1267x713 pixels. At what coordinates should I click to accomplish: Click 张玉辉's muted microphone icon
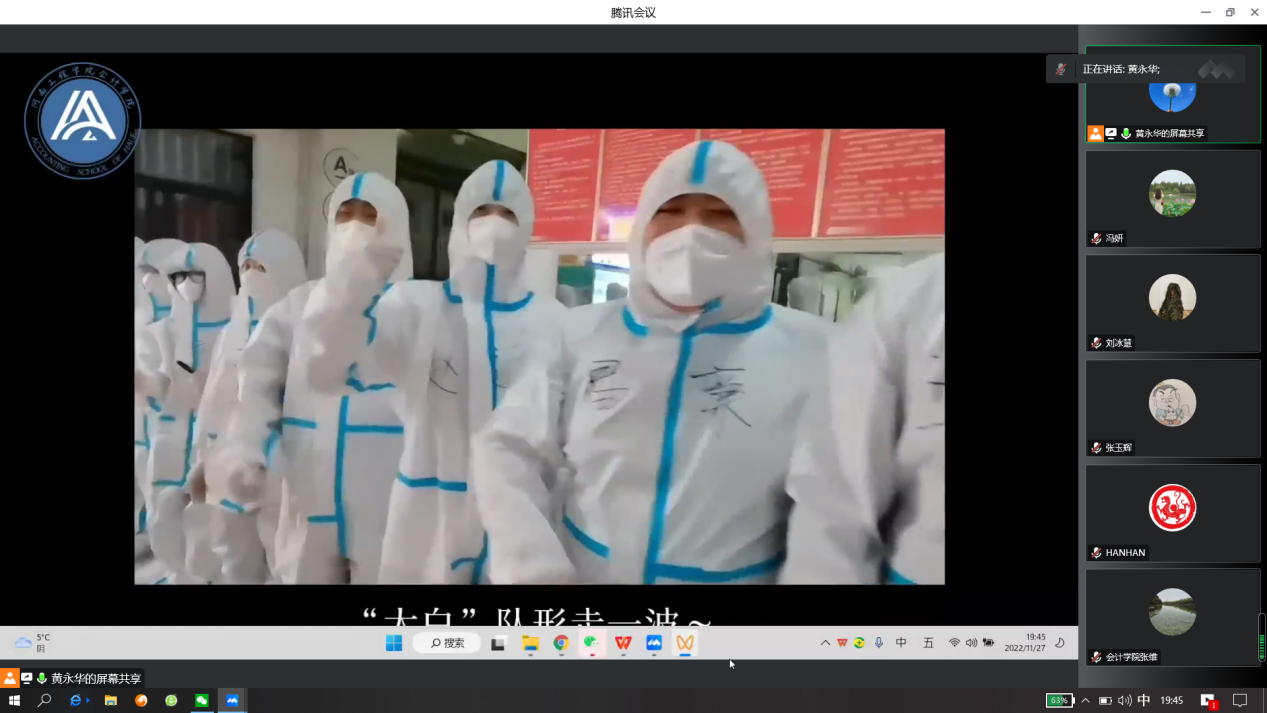[x=1097, y=448]
